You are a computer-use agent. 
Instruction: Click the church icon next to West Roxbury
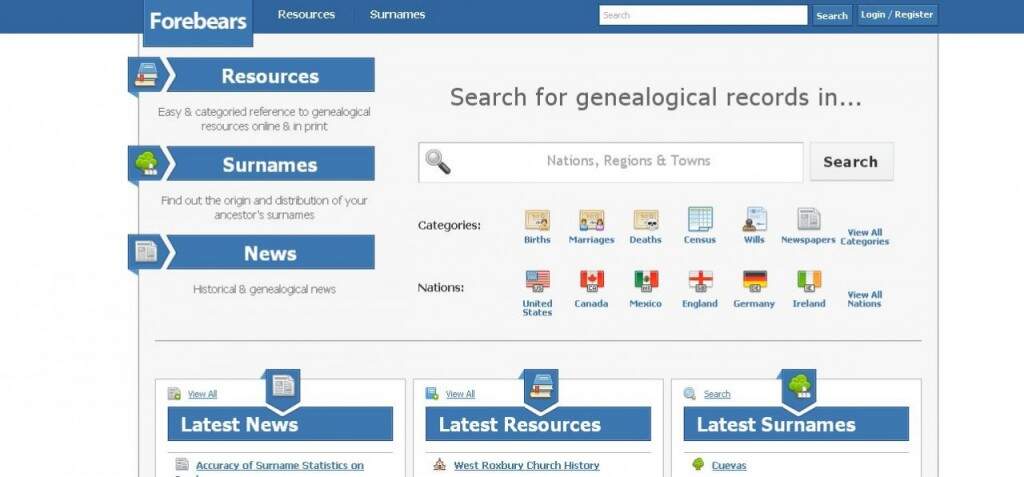pos(440,465)
